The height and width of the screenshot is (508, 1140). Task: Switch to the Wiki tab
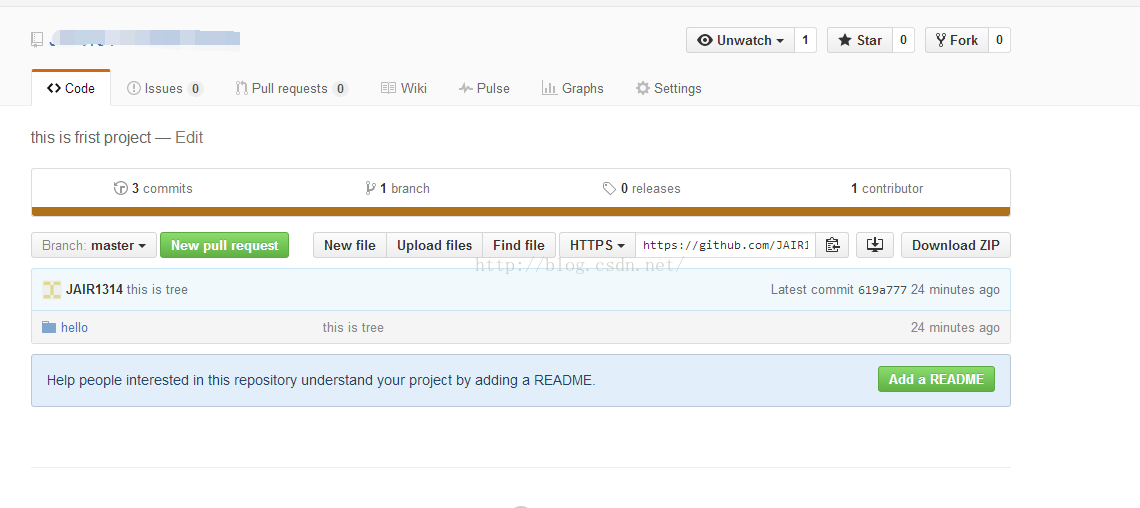[x=404, y=88]
